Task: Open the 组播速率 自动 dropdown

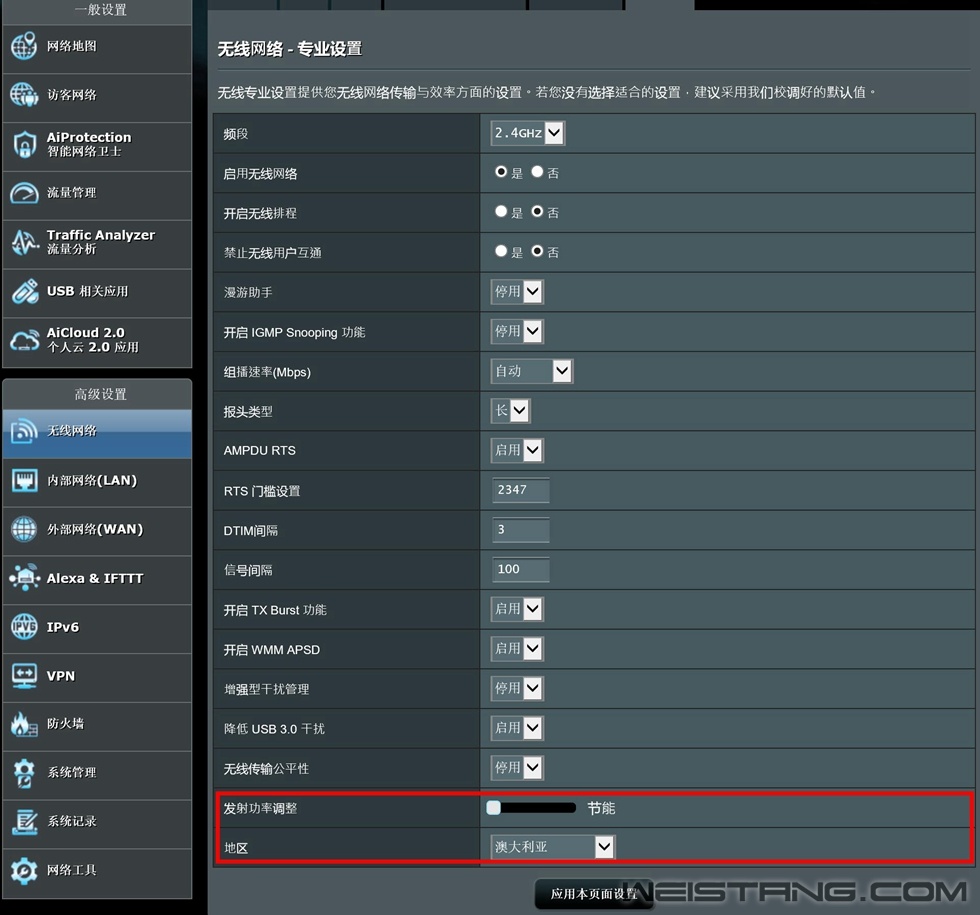Action: coord(531,371)
